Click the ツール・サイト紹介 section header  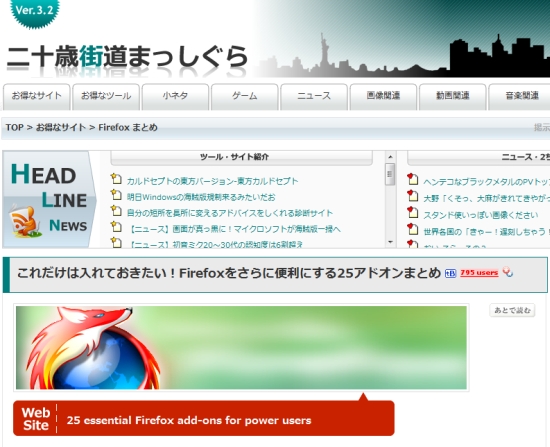point(241,158)
